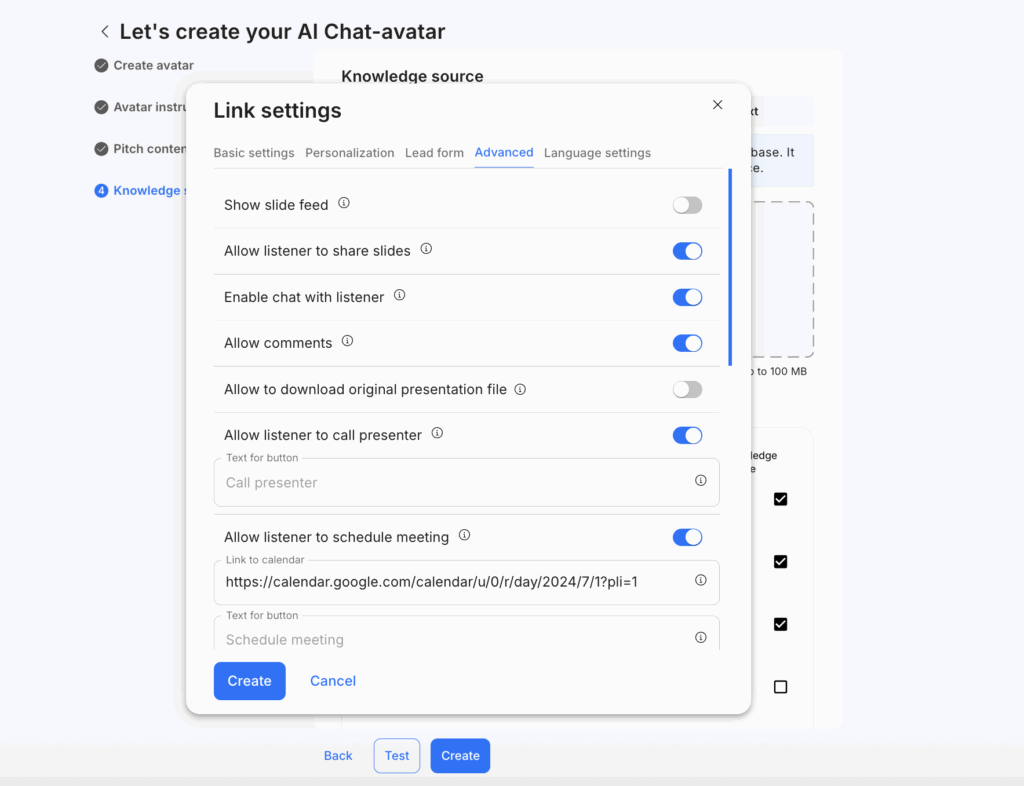Turn off Allow listener to schedule meeting

(x=687, y=537)
